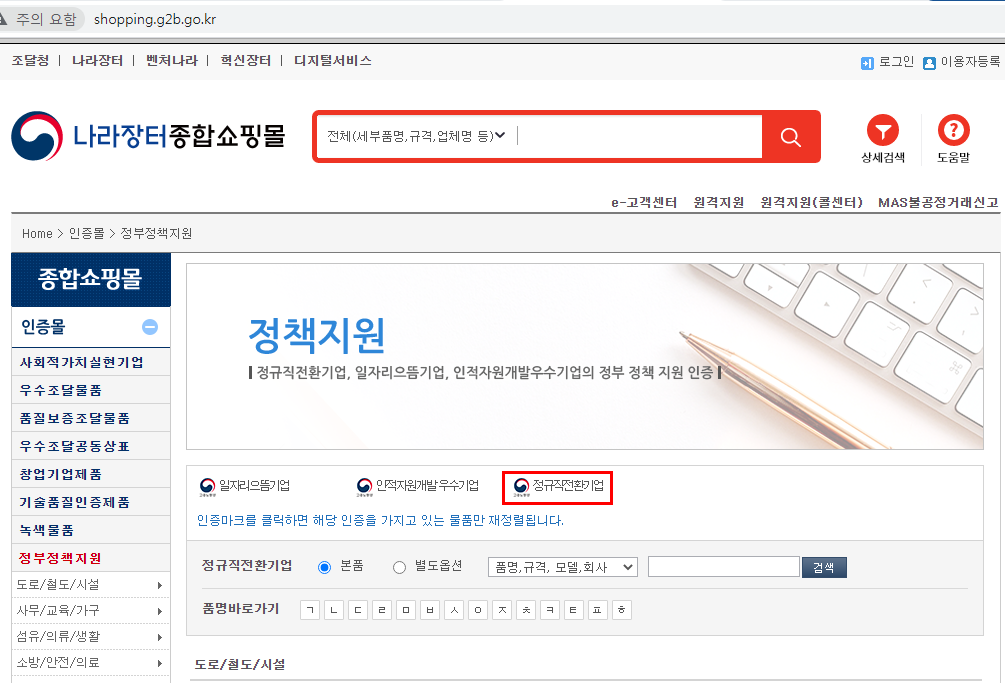
Task: Open 사회적가치실현기업 in the sidebar
Action: (90, 362)
